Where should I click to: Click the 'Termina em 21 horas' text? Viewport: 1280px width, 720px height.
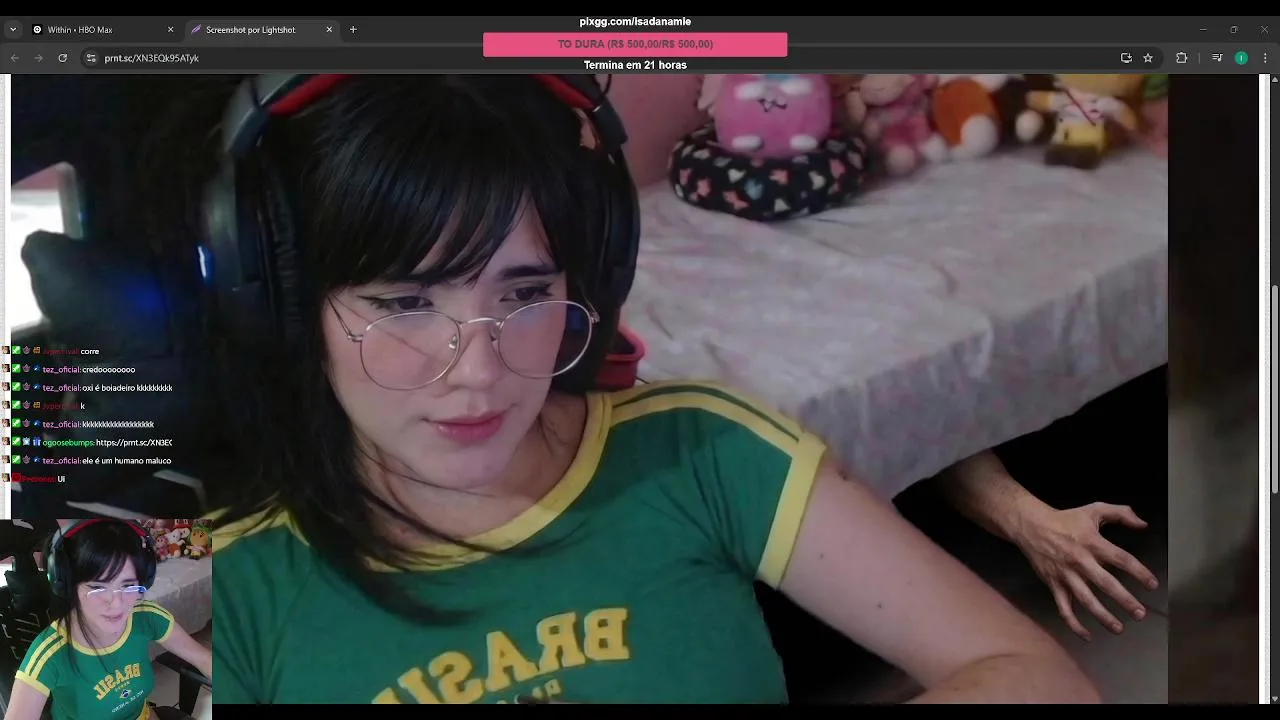tap(635, 65)
